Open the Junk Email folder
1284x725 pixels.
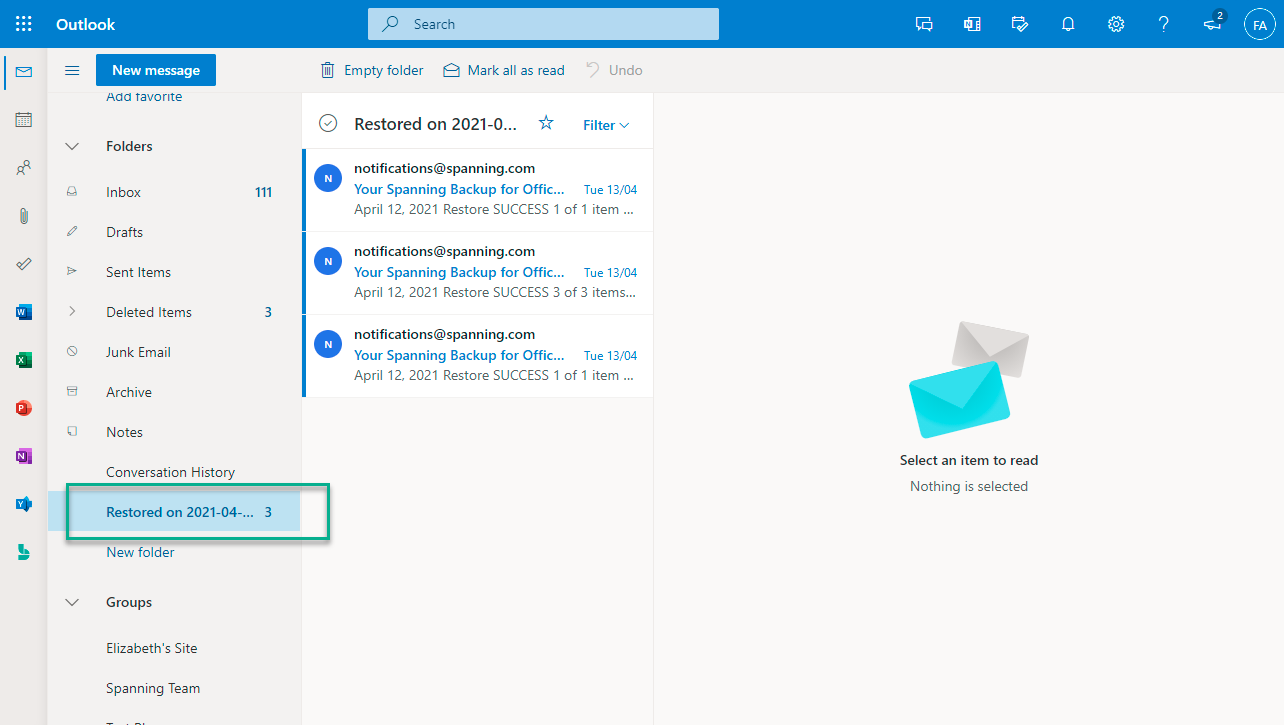(174, 352)
